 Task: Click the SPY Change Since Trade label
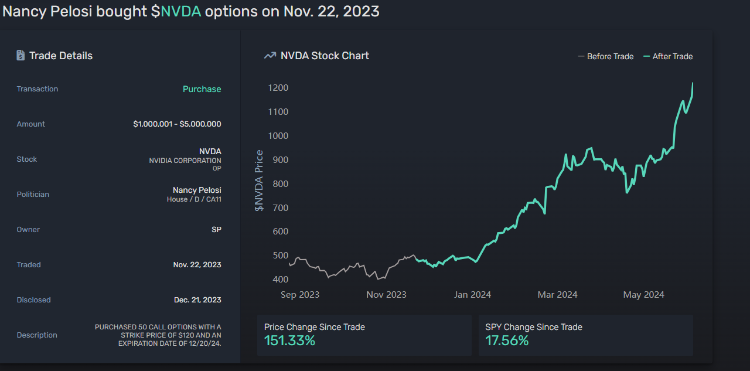click(x=534, y=327)
